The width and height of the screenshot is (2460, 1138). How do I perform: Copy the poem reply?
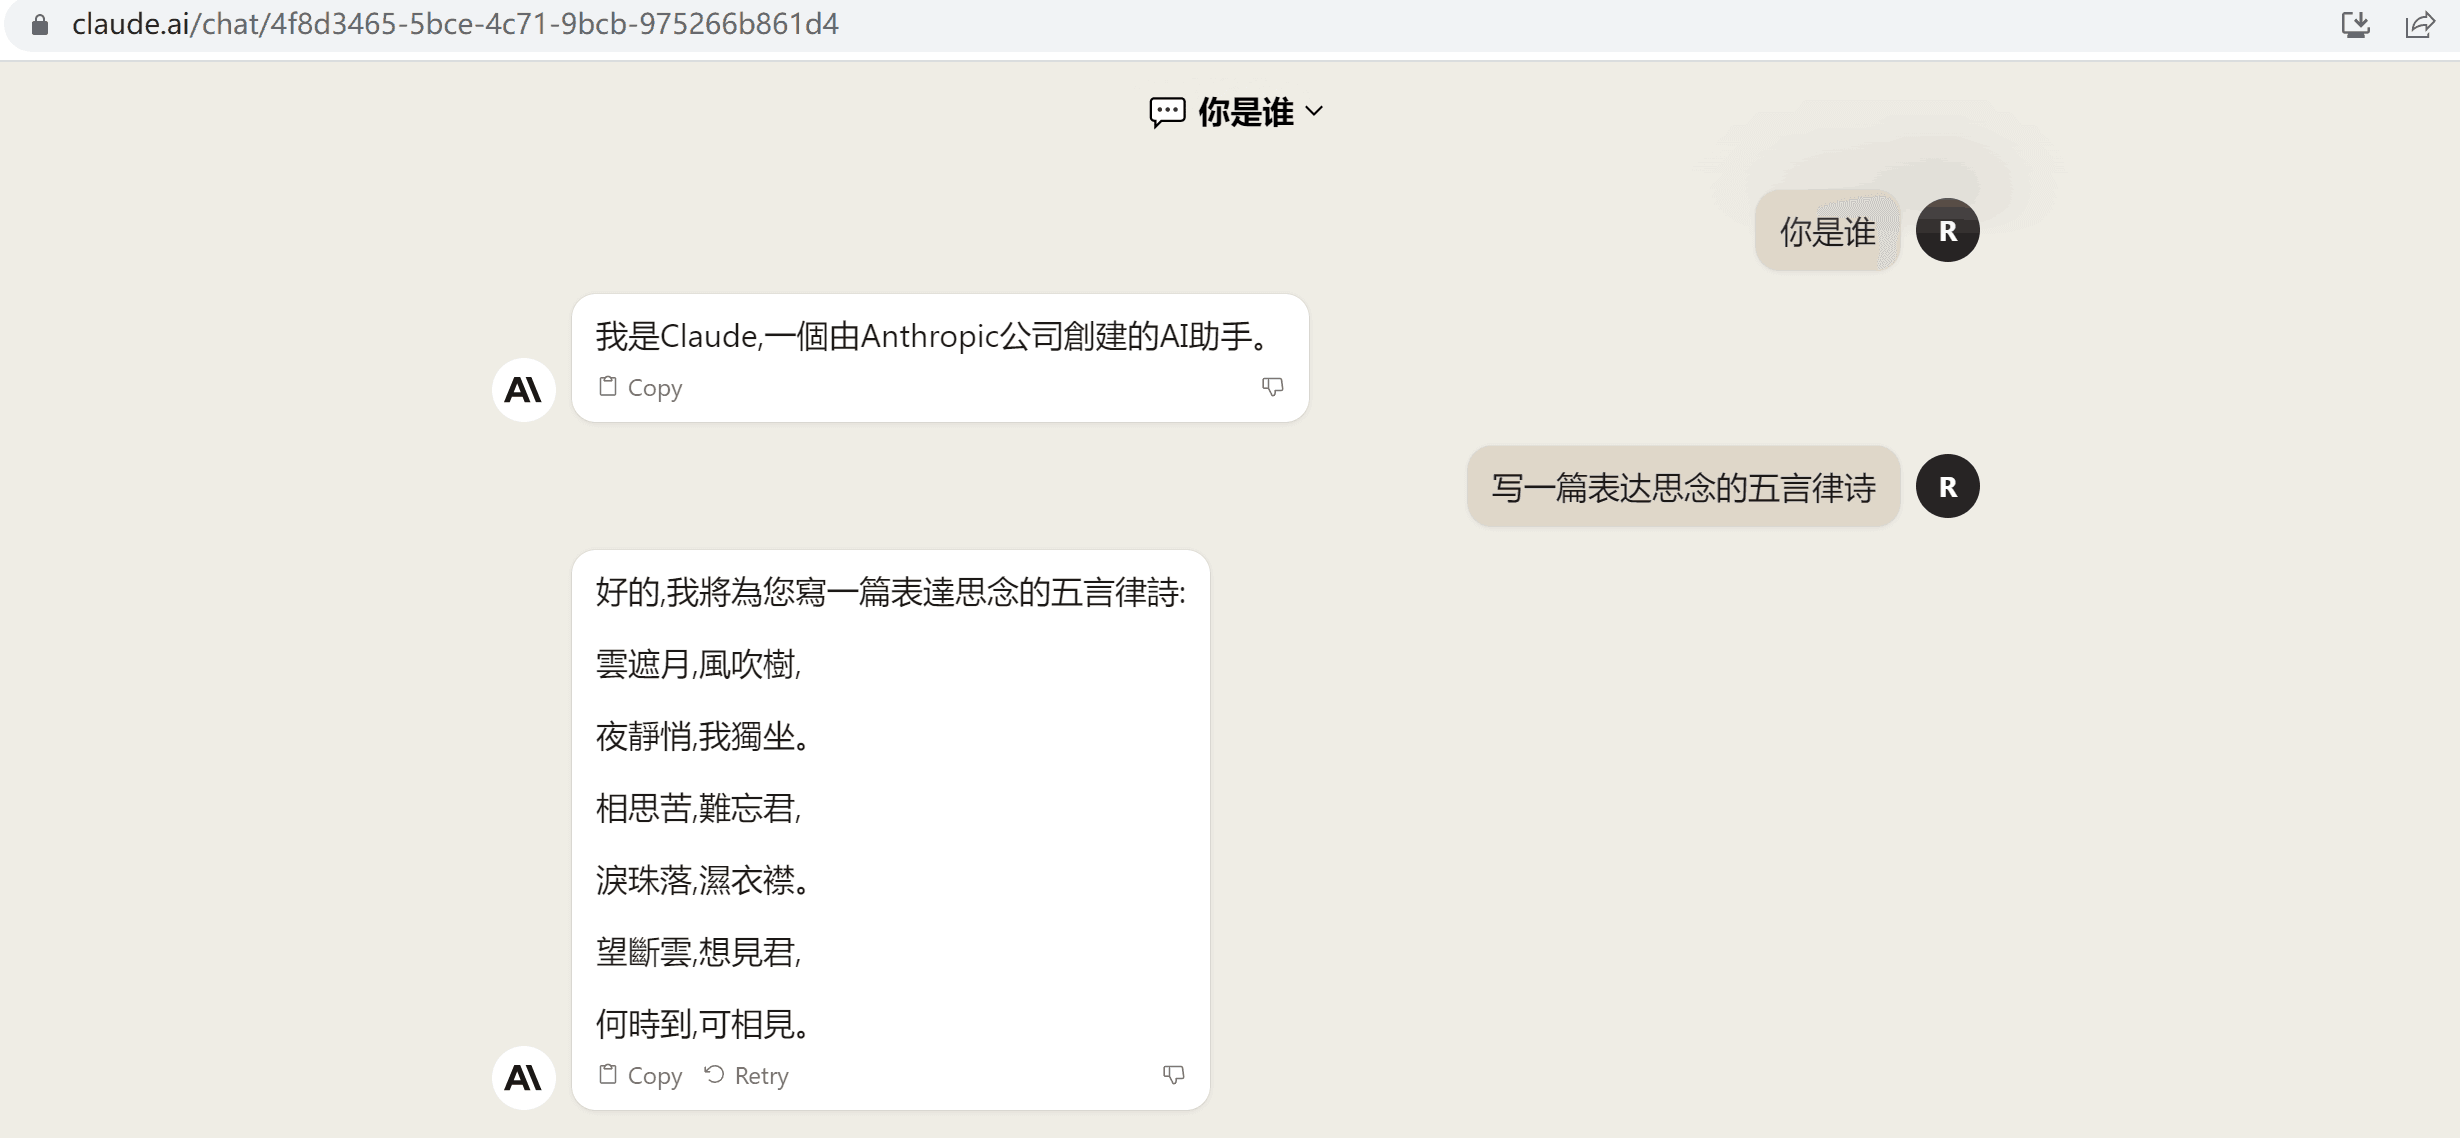(x=640, y=1075)
